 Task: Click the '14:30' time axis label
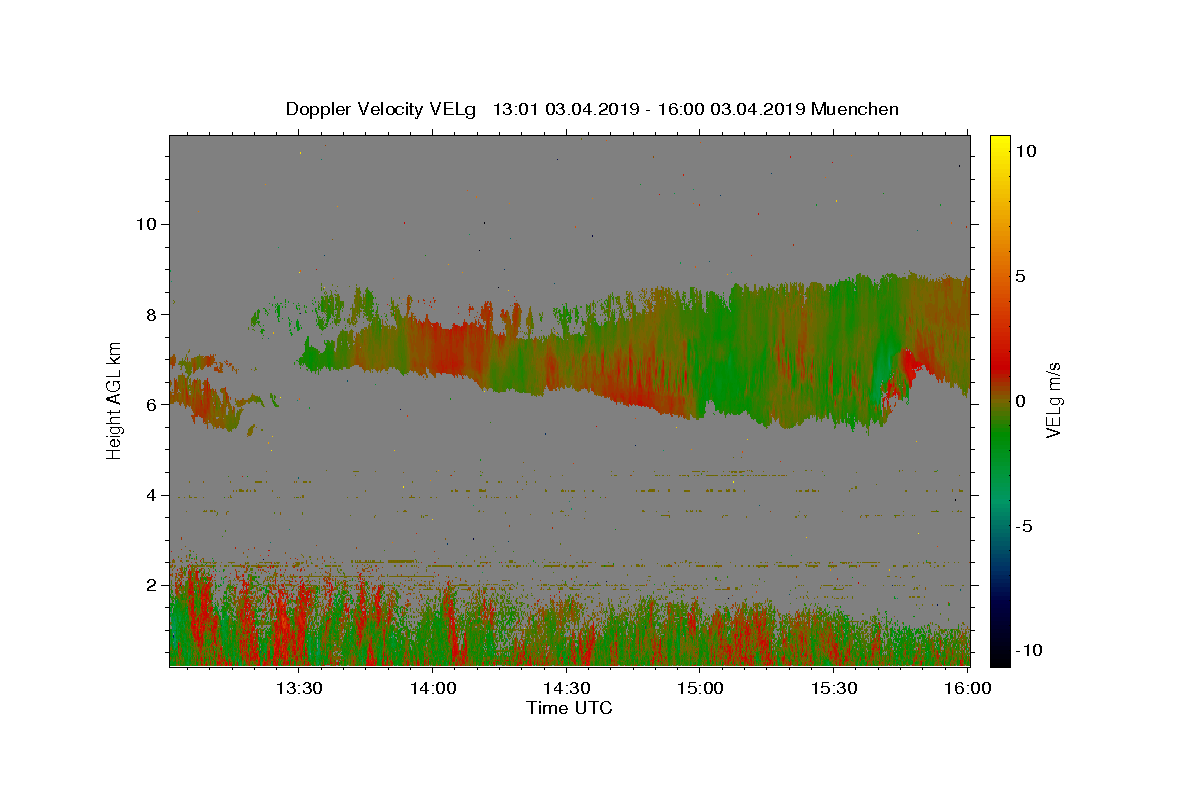(566, 688)
